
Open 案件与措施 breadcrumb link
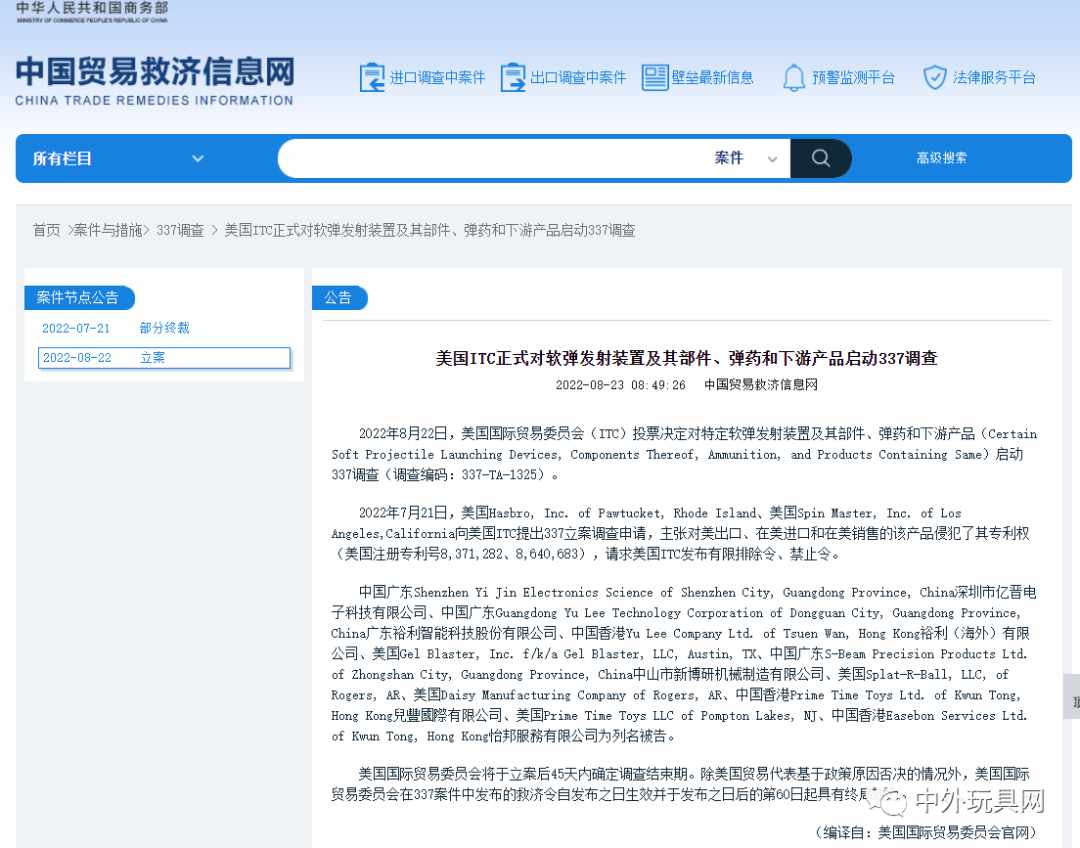(108, 230)
